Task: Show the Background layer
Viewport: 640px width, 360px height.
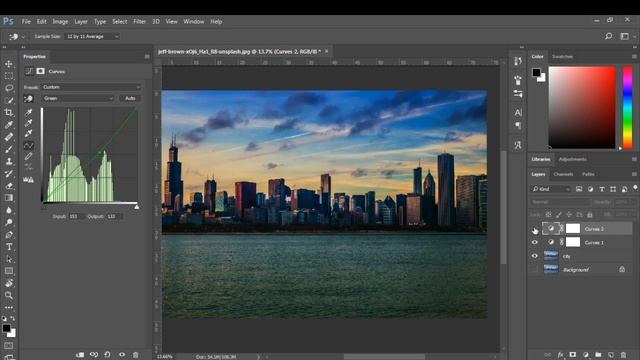Action: coord(535,269)
